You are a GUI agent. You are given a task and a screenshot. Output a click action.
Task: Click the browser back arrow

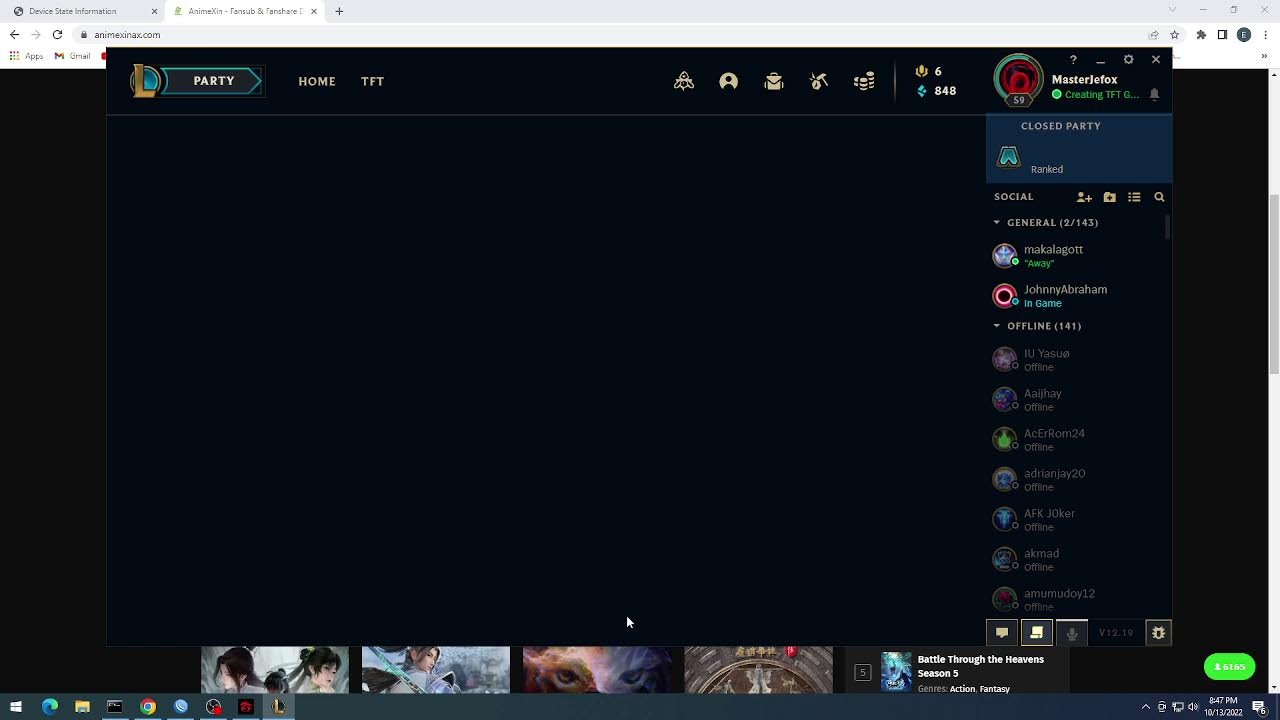[14, 34]
